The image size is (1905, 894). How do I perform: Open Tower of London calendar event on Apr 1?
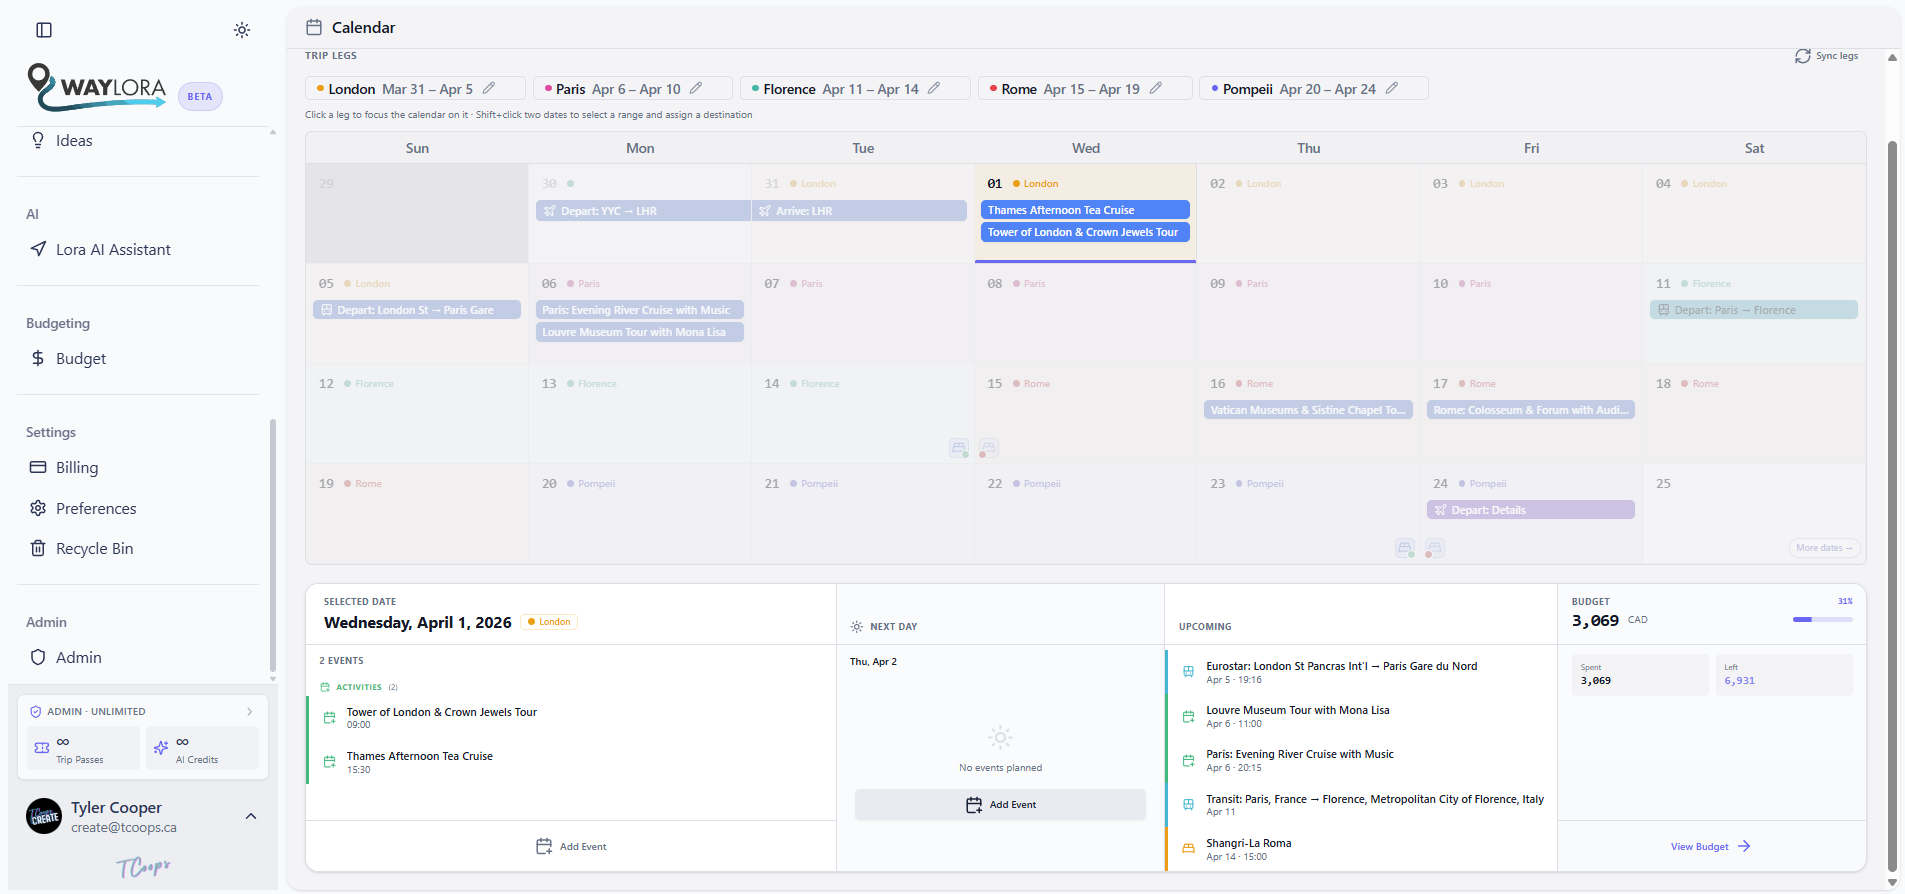[1085, 232]
